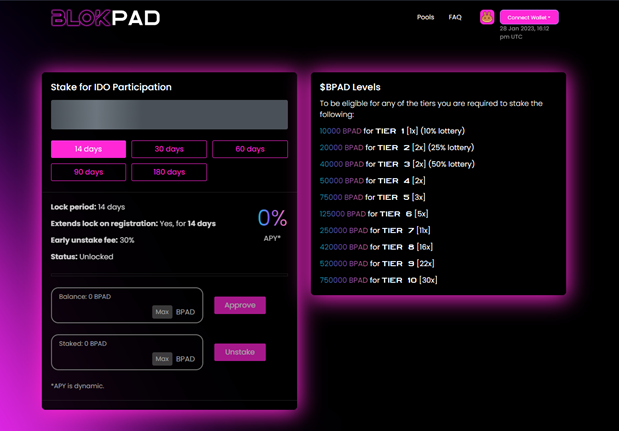620x432 pixels.
Task: Click the '28 Jan 2023' timestamp text
Action: coord(524,32)
